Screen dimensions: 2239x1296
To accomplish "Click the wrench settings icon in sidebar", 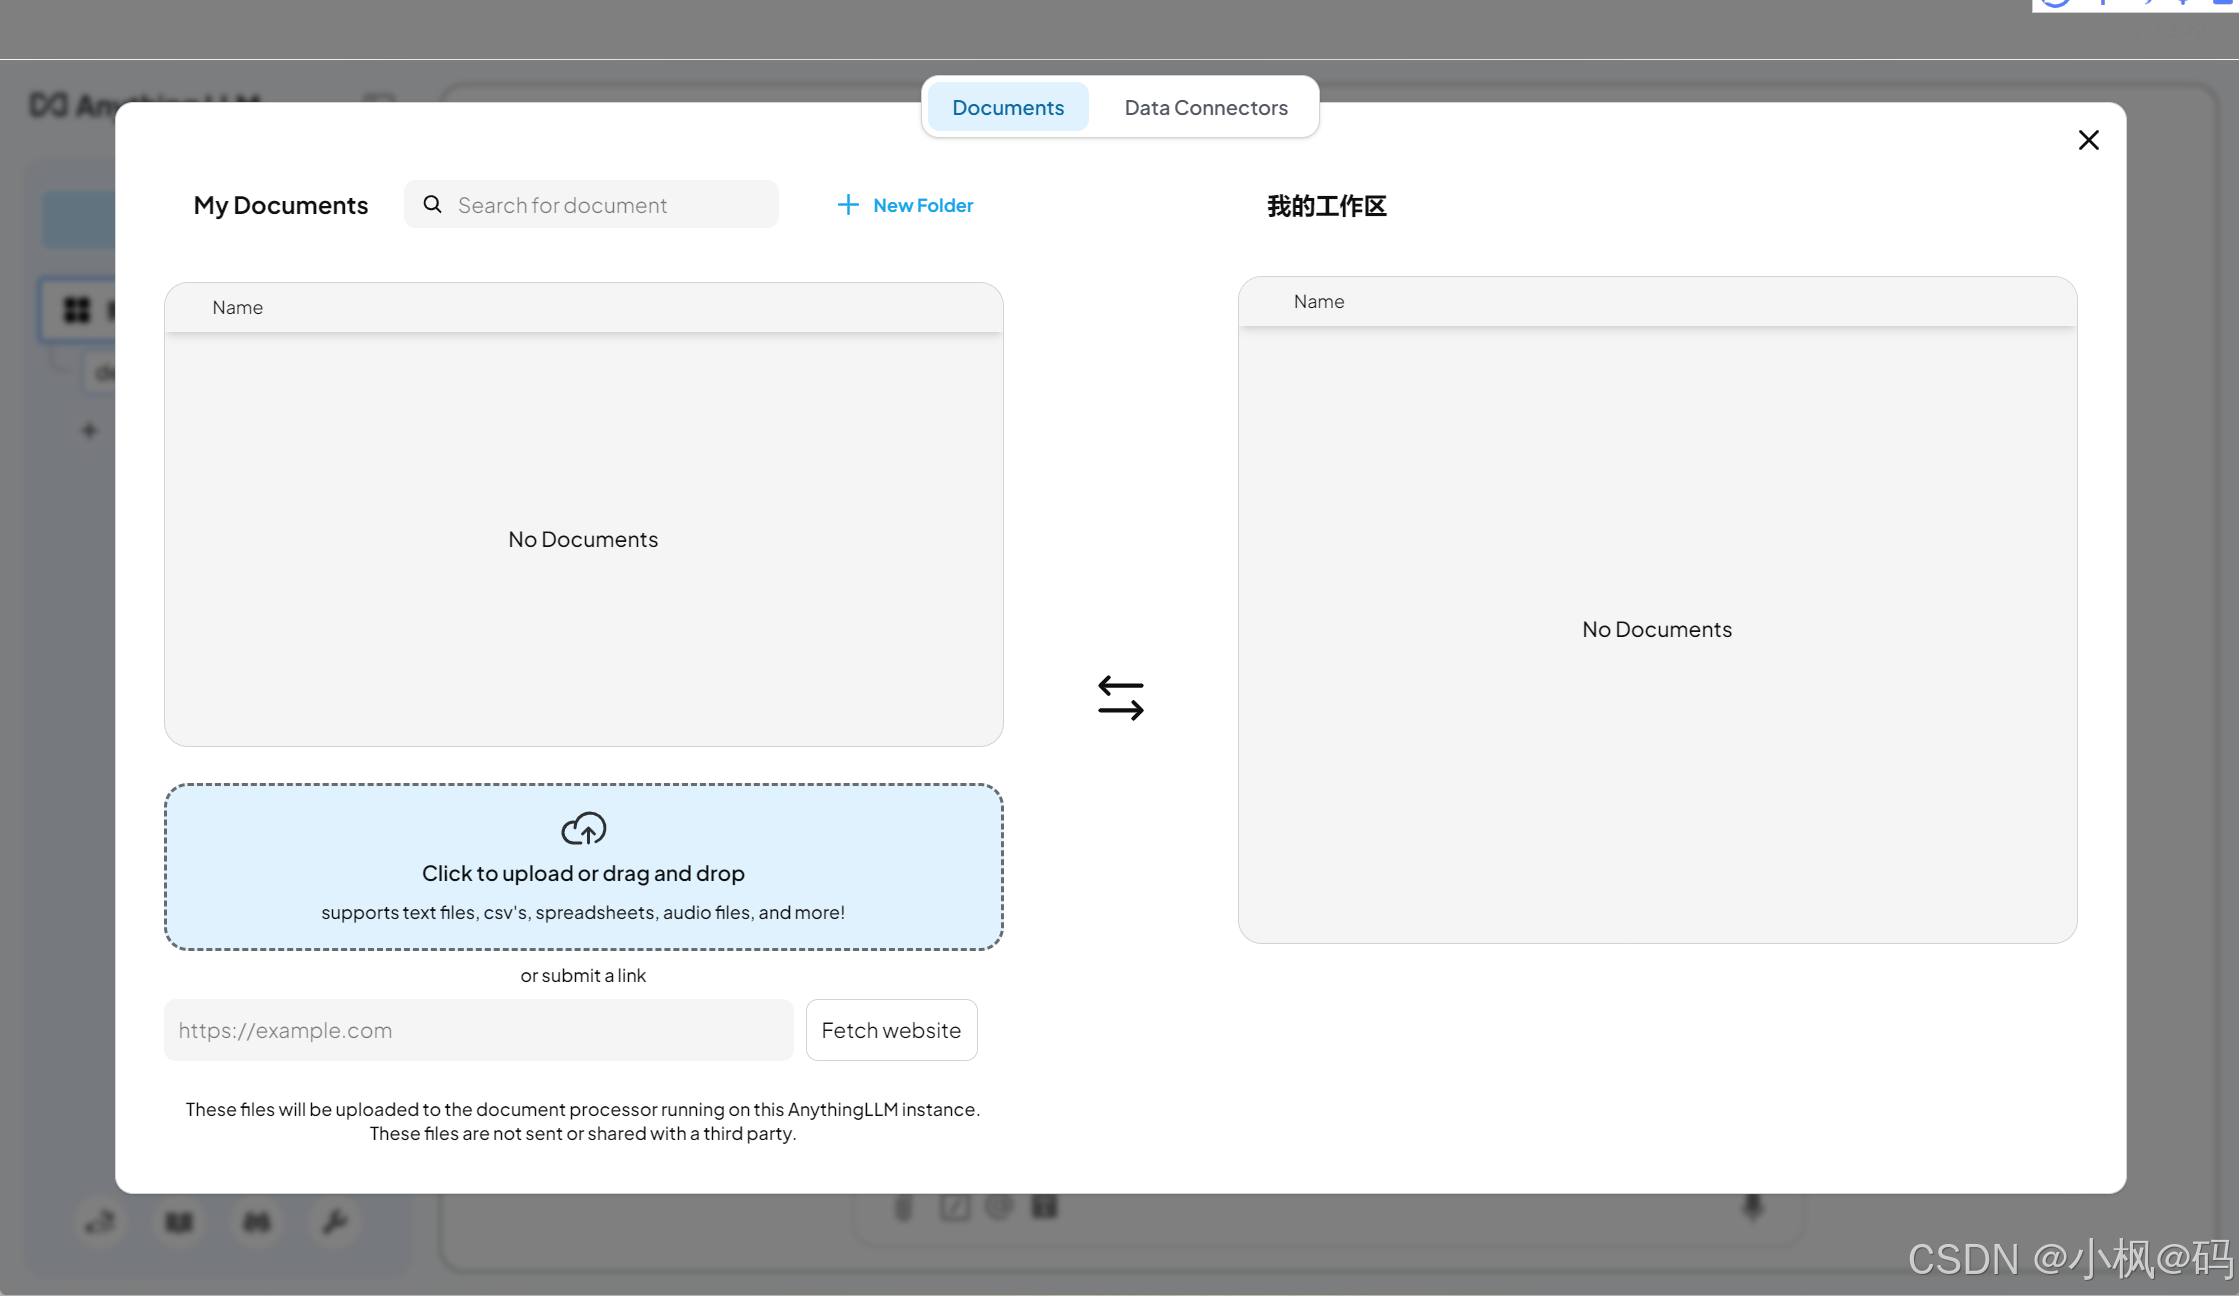I will [x=334, y=1221].
